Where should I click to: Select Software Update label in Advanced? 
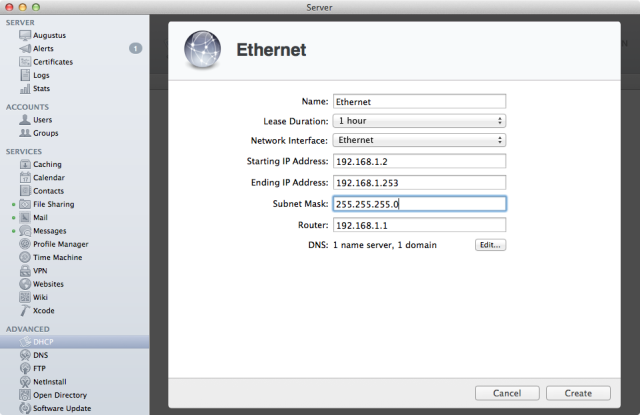pos(62,408)
